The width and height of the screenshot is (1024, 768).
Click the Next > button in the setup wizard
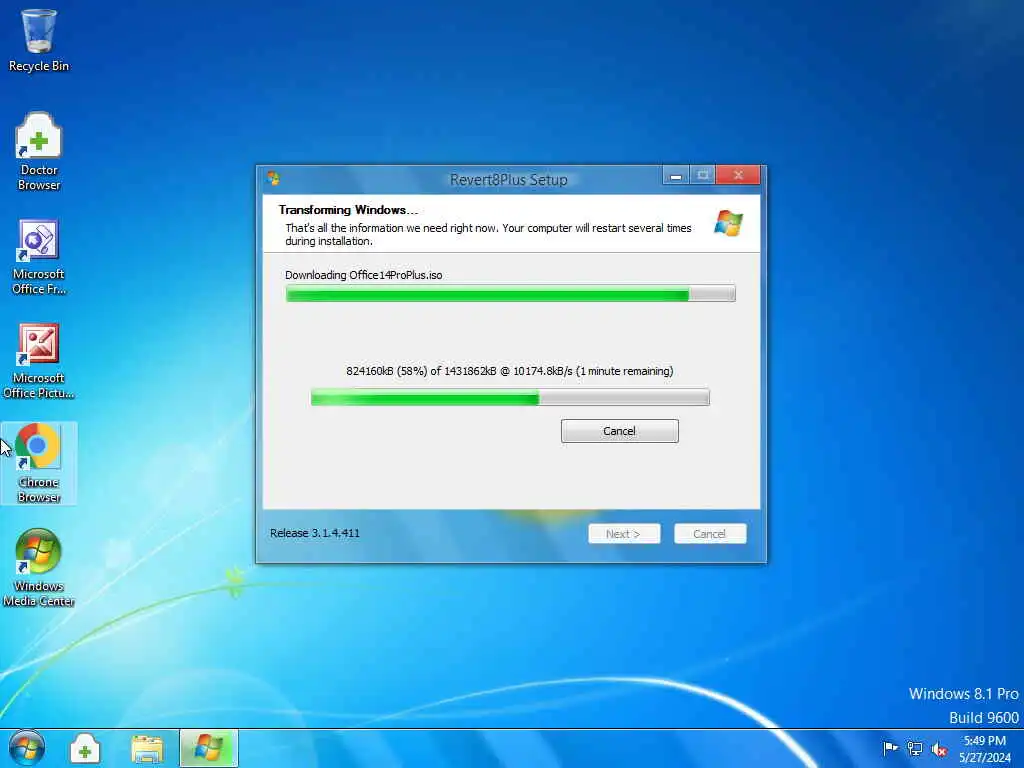coord(624,534)
